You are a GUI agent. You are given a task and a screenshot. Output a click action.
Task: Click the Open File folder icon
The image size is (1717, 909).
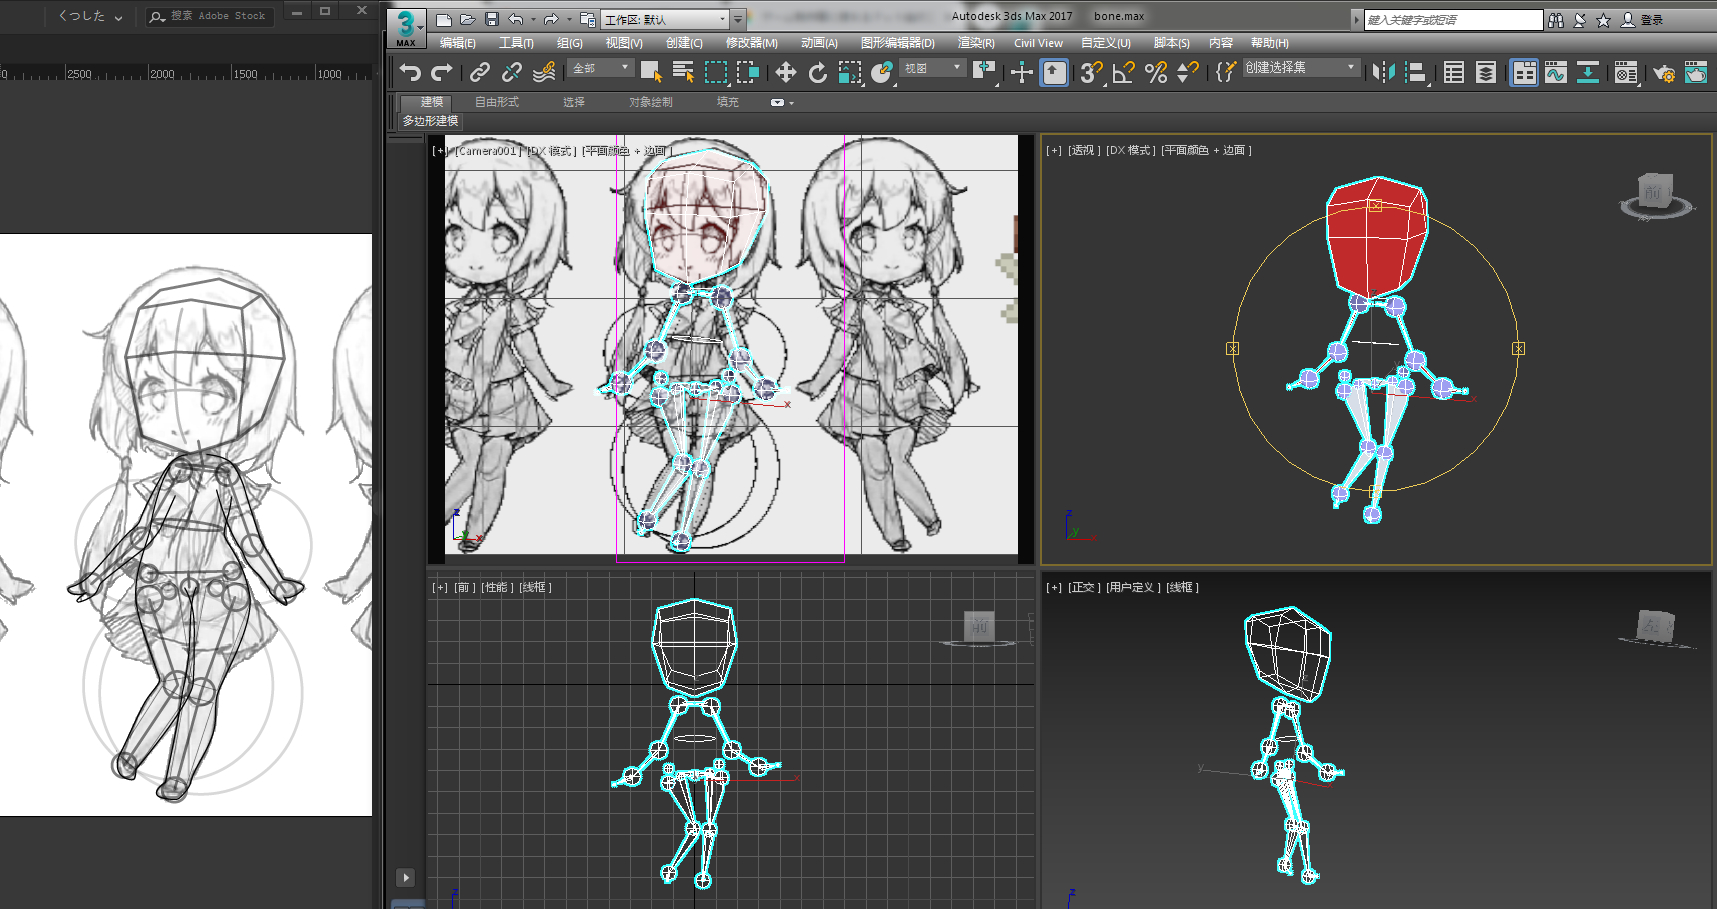click(468, 19)
